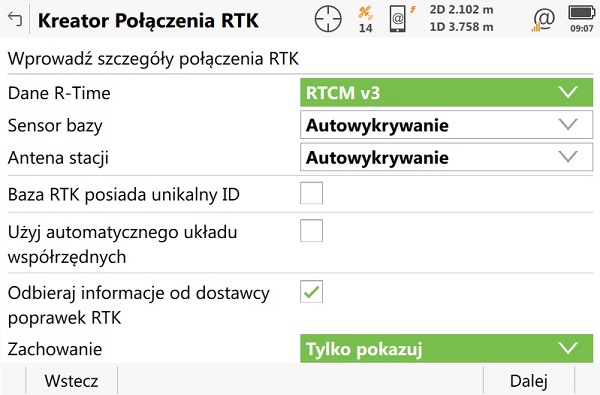Click the internet signal @ status icon
This screenshot has height=395, width=600.
[543, 20]
